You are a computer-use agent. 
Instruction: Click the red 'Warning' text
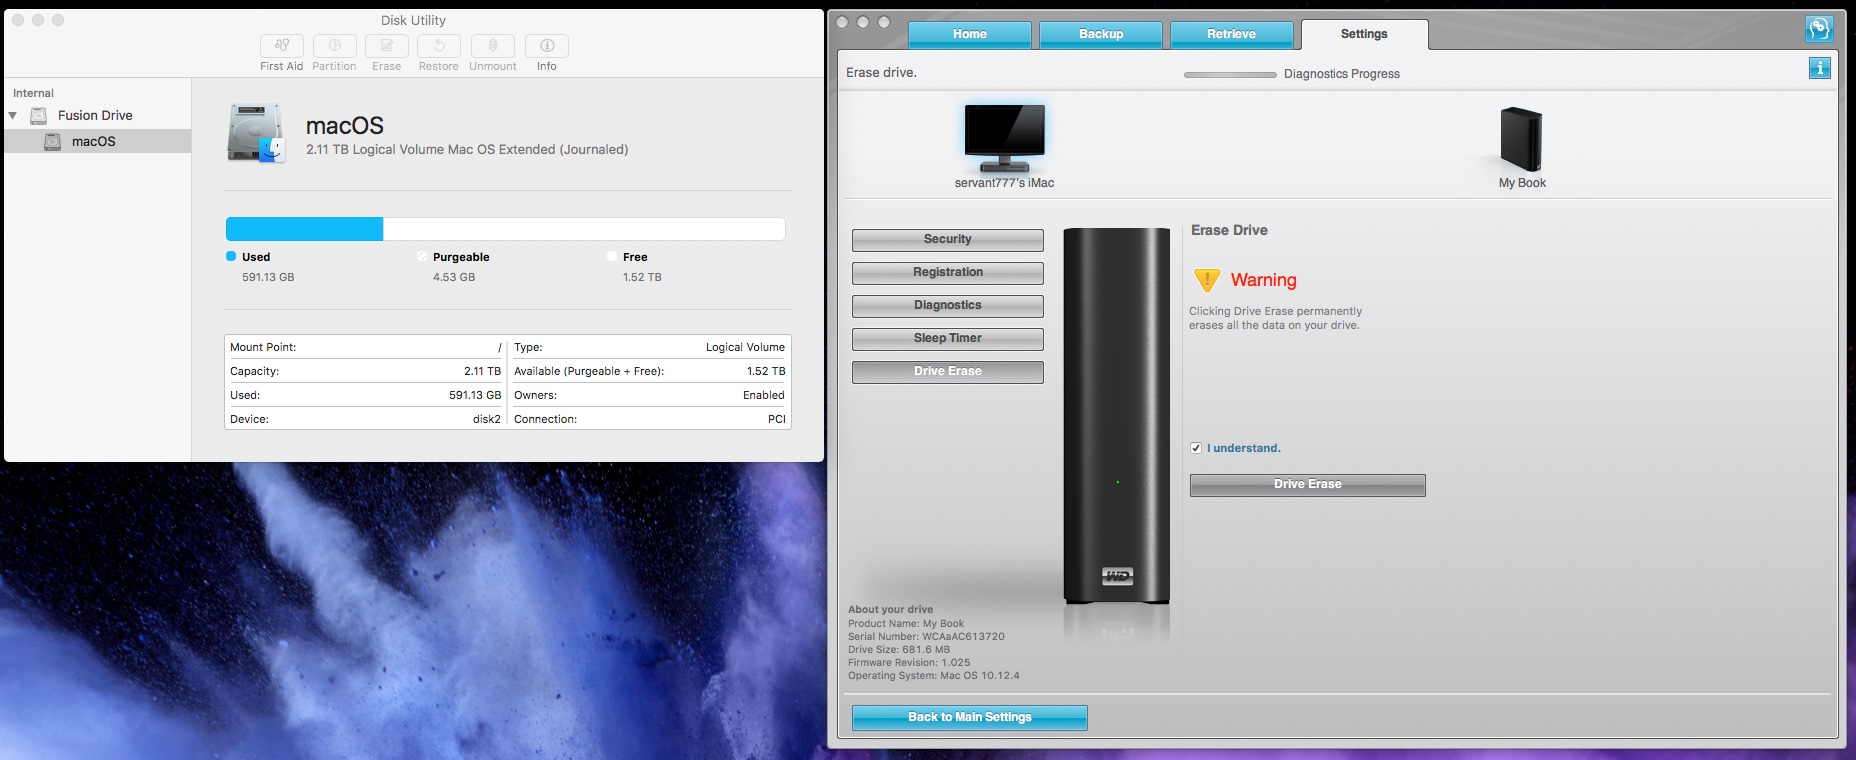point(1264,280)
